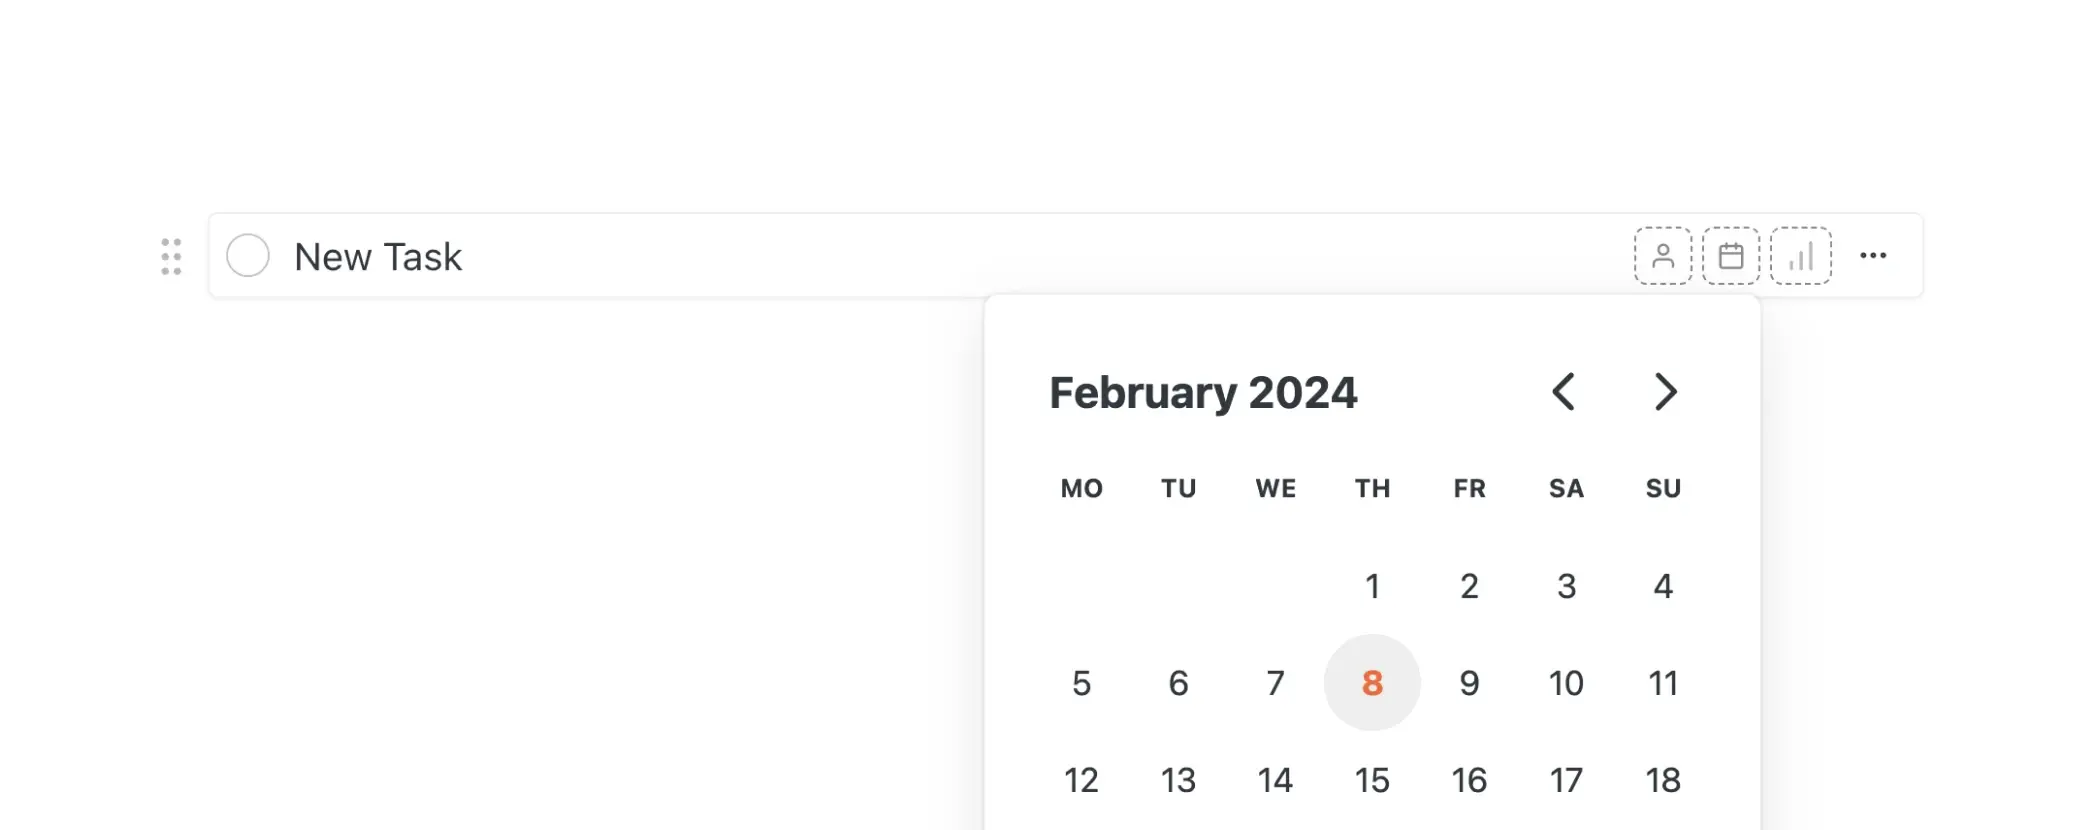Choose February 14 as the date
Viewport: 2100px width, 830px height.
(1275, 780)
